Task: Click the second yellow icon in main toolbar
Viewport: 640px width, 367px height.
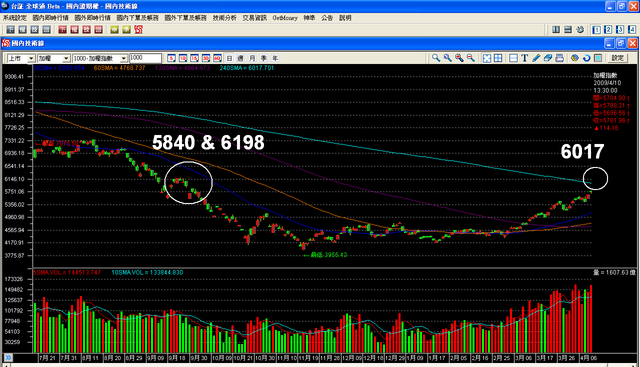Action: coord(127,29)
